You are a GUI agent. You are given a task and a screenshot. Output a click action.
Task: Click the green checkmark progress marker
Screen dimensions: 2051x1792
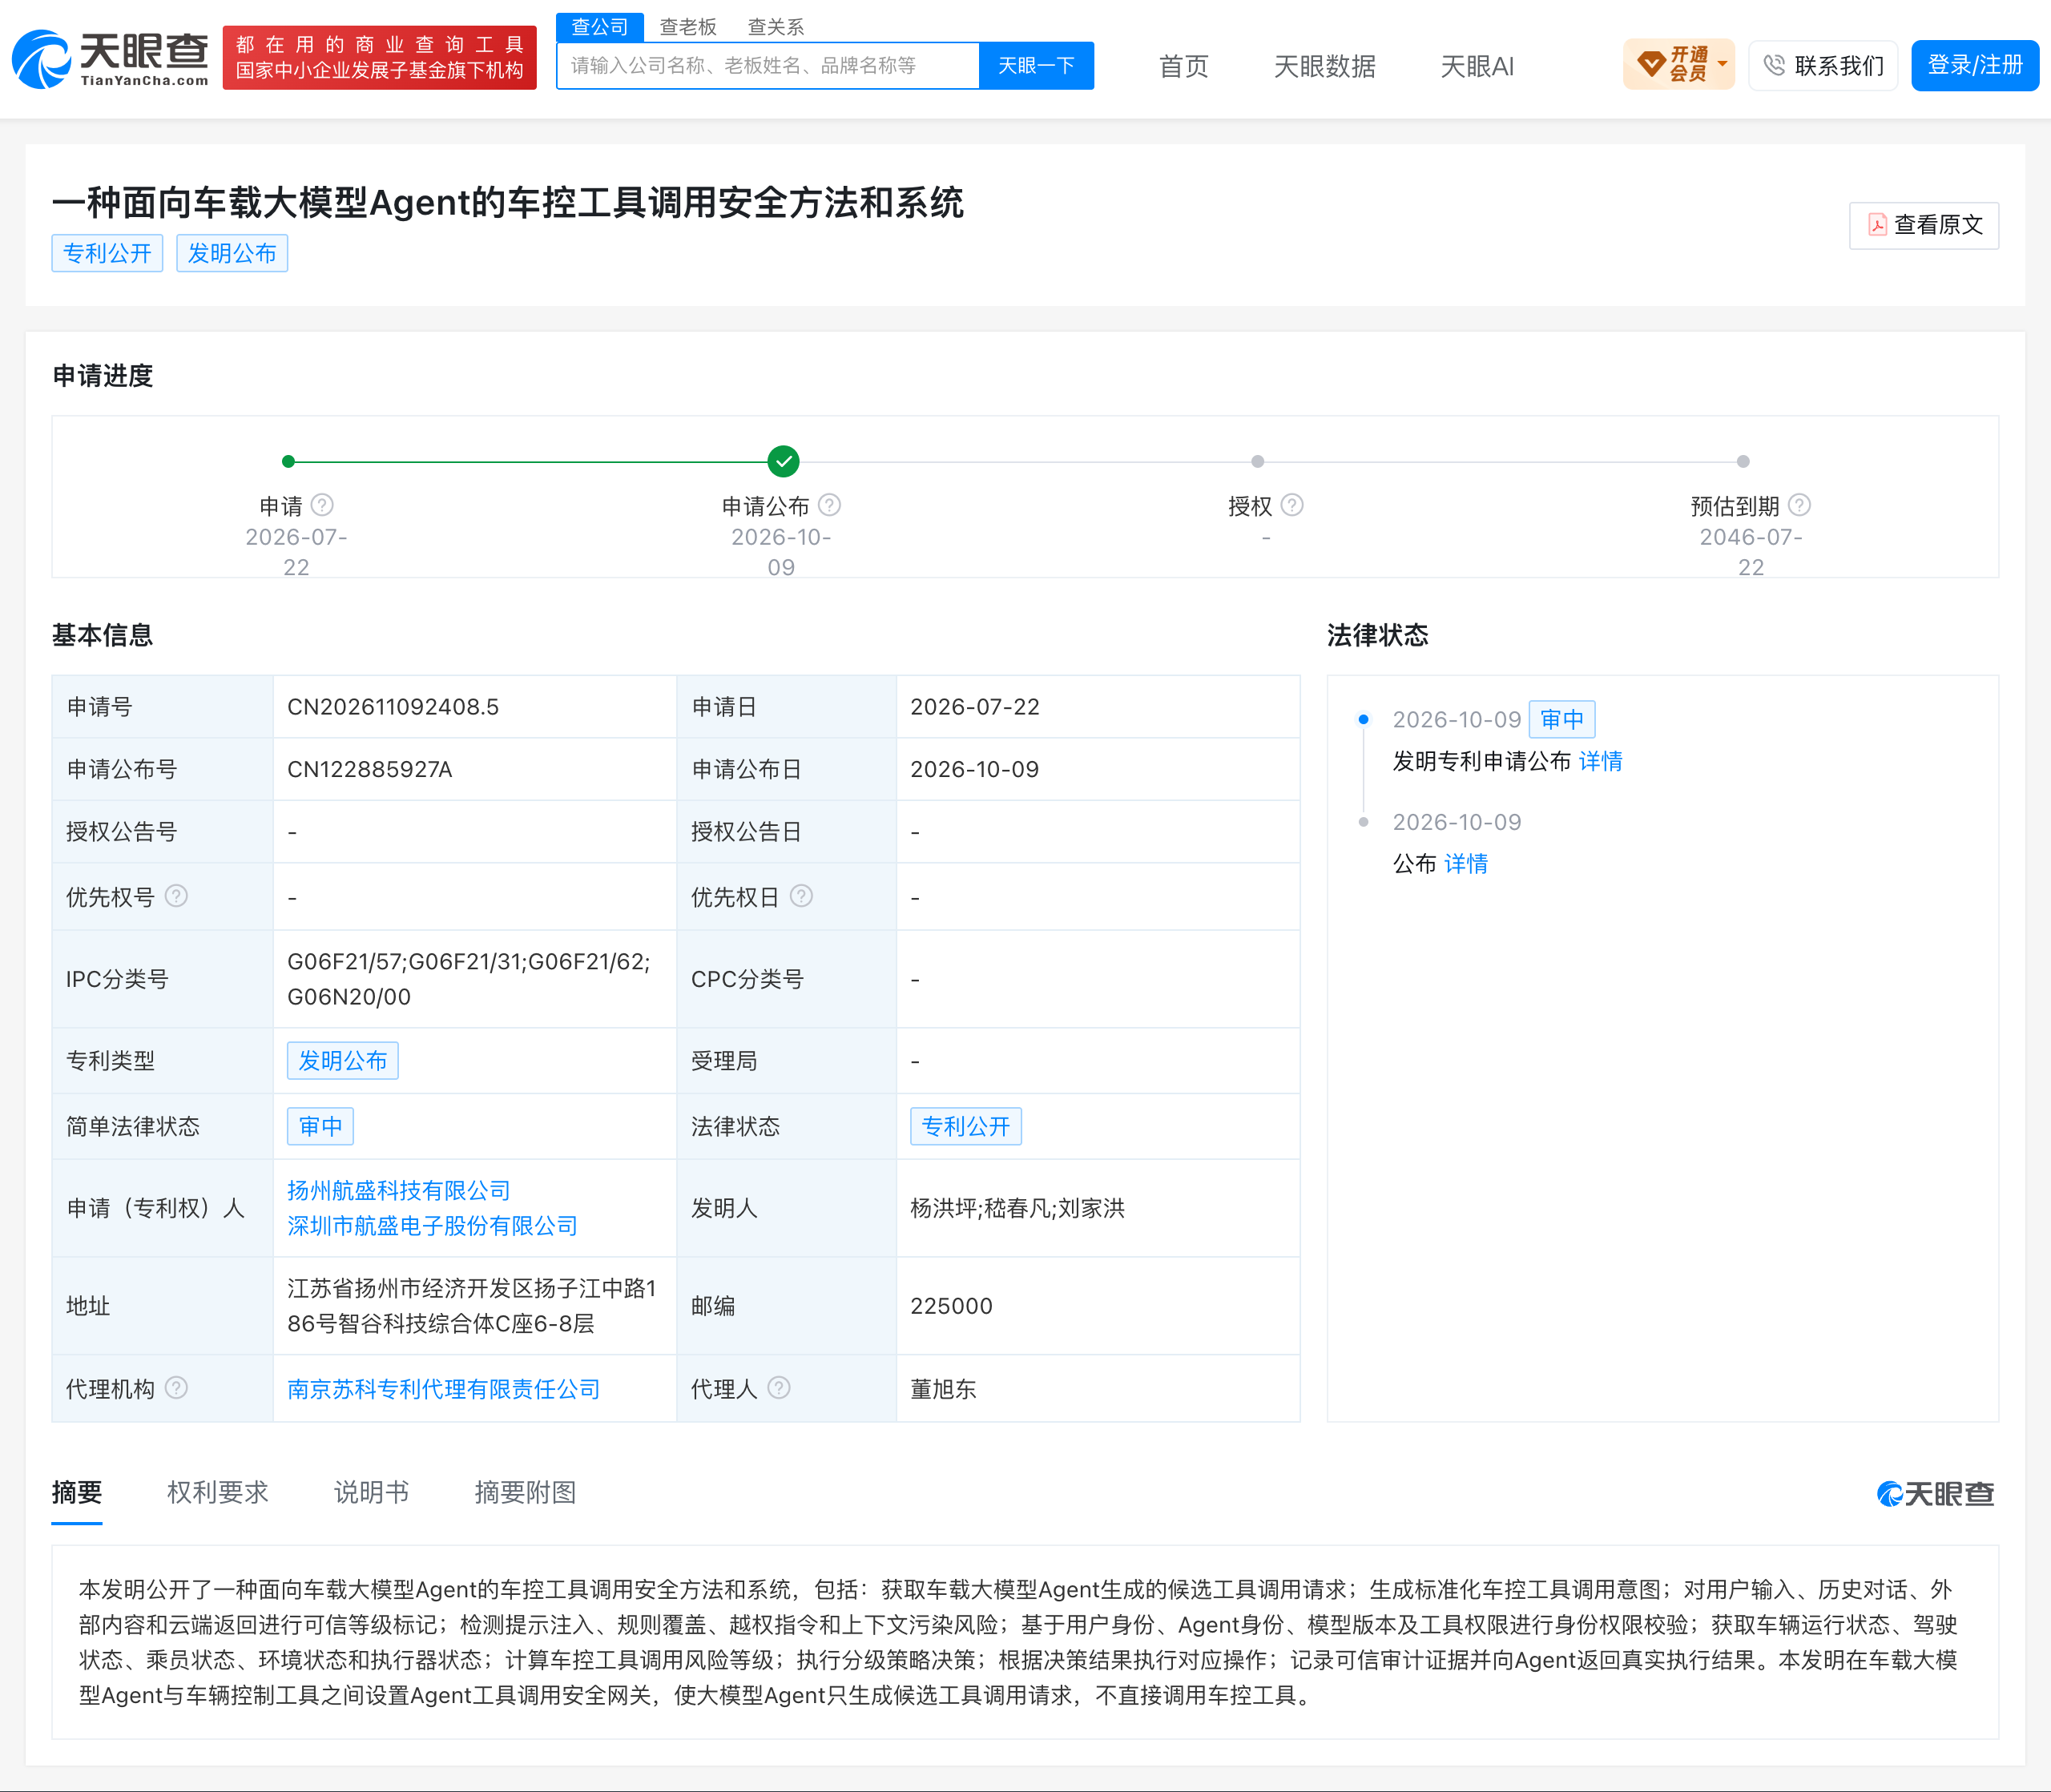[783, 461]
